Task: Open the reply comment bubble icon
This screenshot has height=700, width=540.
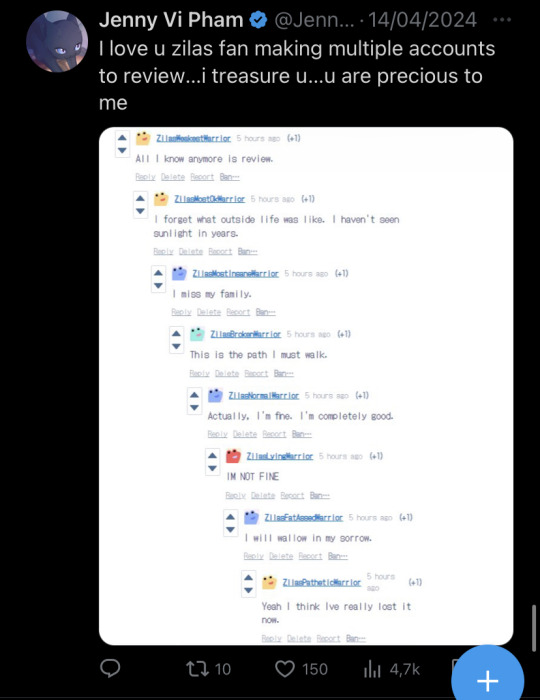Action: coord(110,668)
